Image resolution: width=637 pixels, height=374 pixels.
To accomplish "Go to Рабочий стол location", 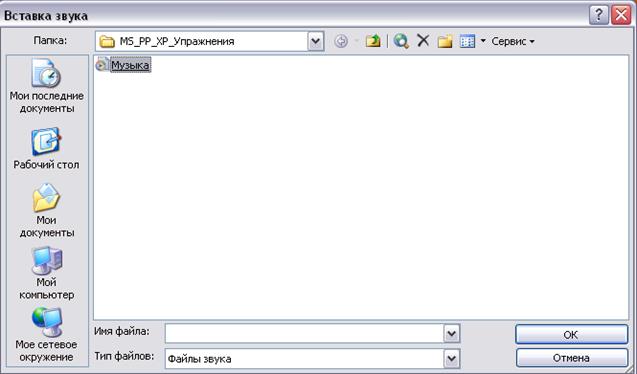I will pyautogui.click(x=46, y=149).
